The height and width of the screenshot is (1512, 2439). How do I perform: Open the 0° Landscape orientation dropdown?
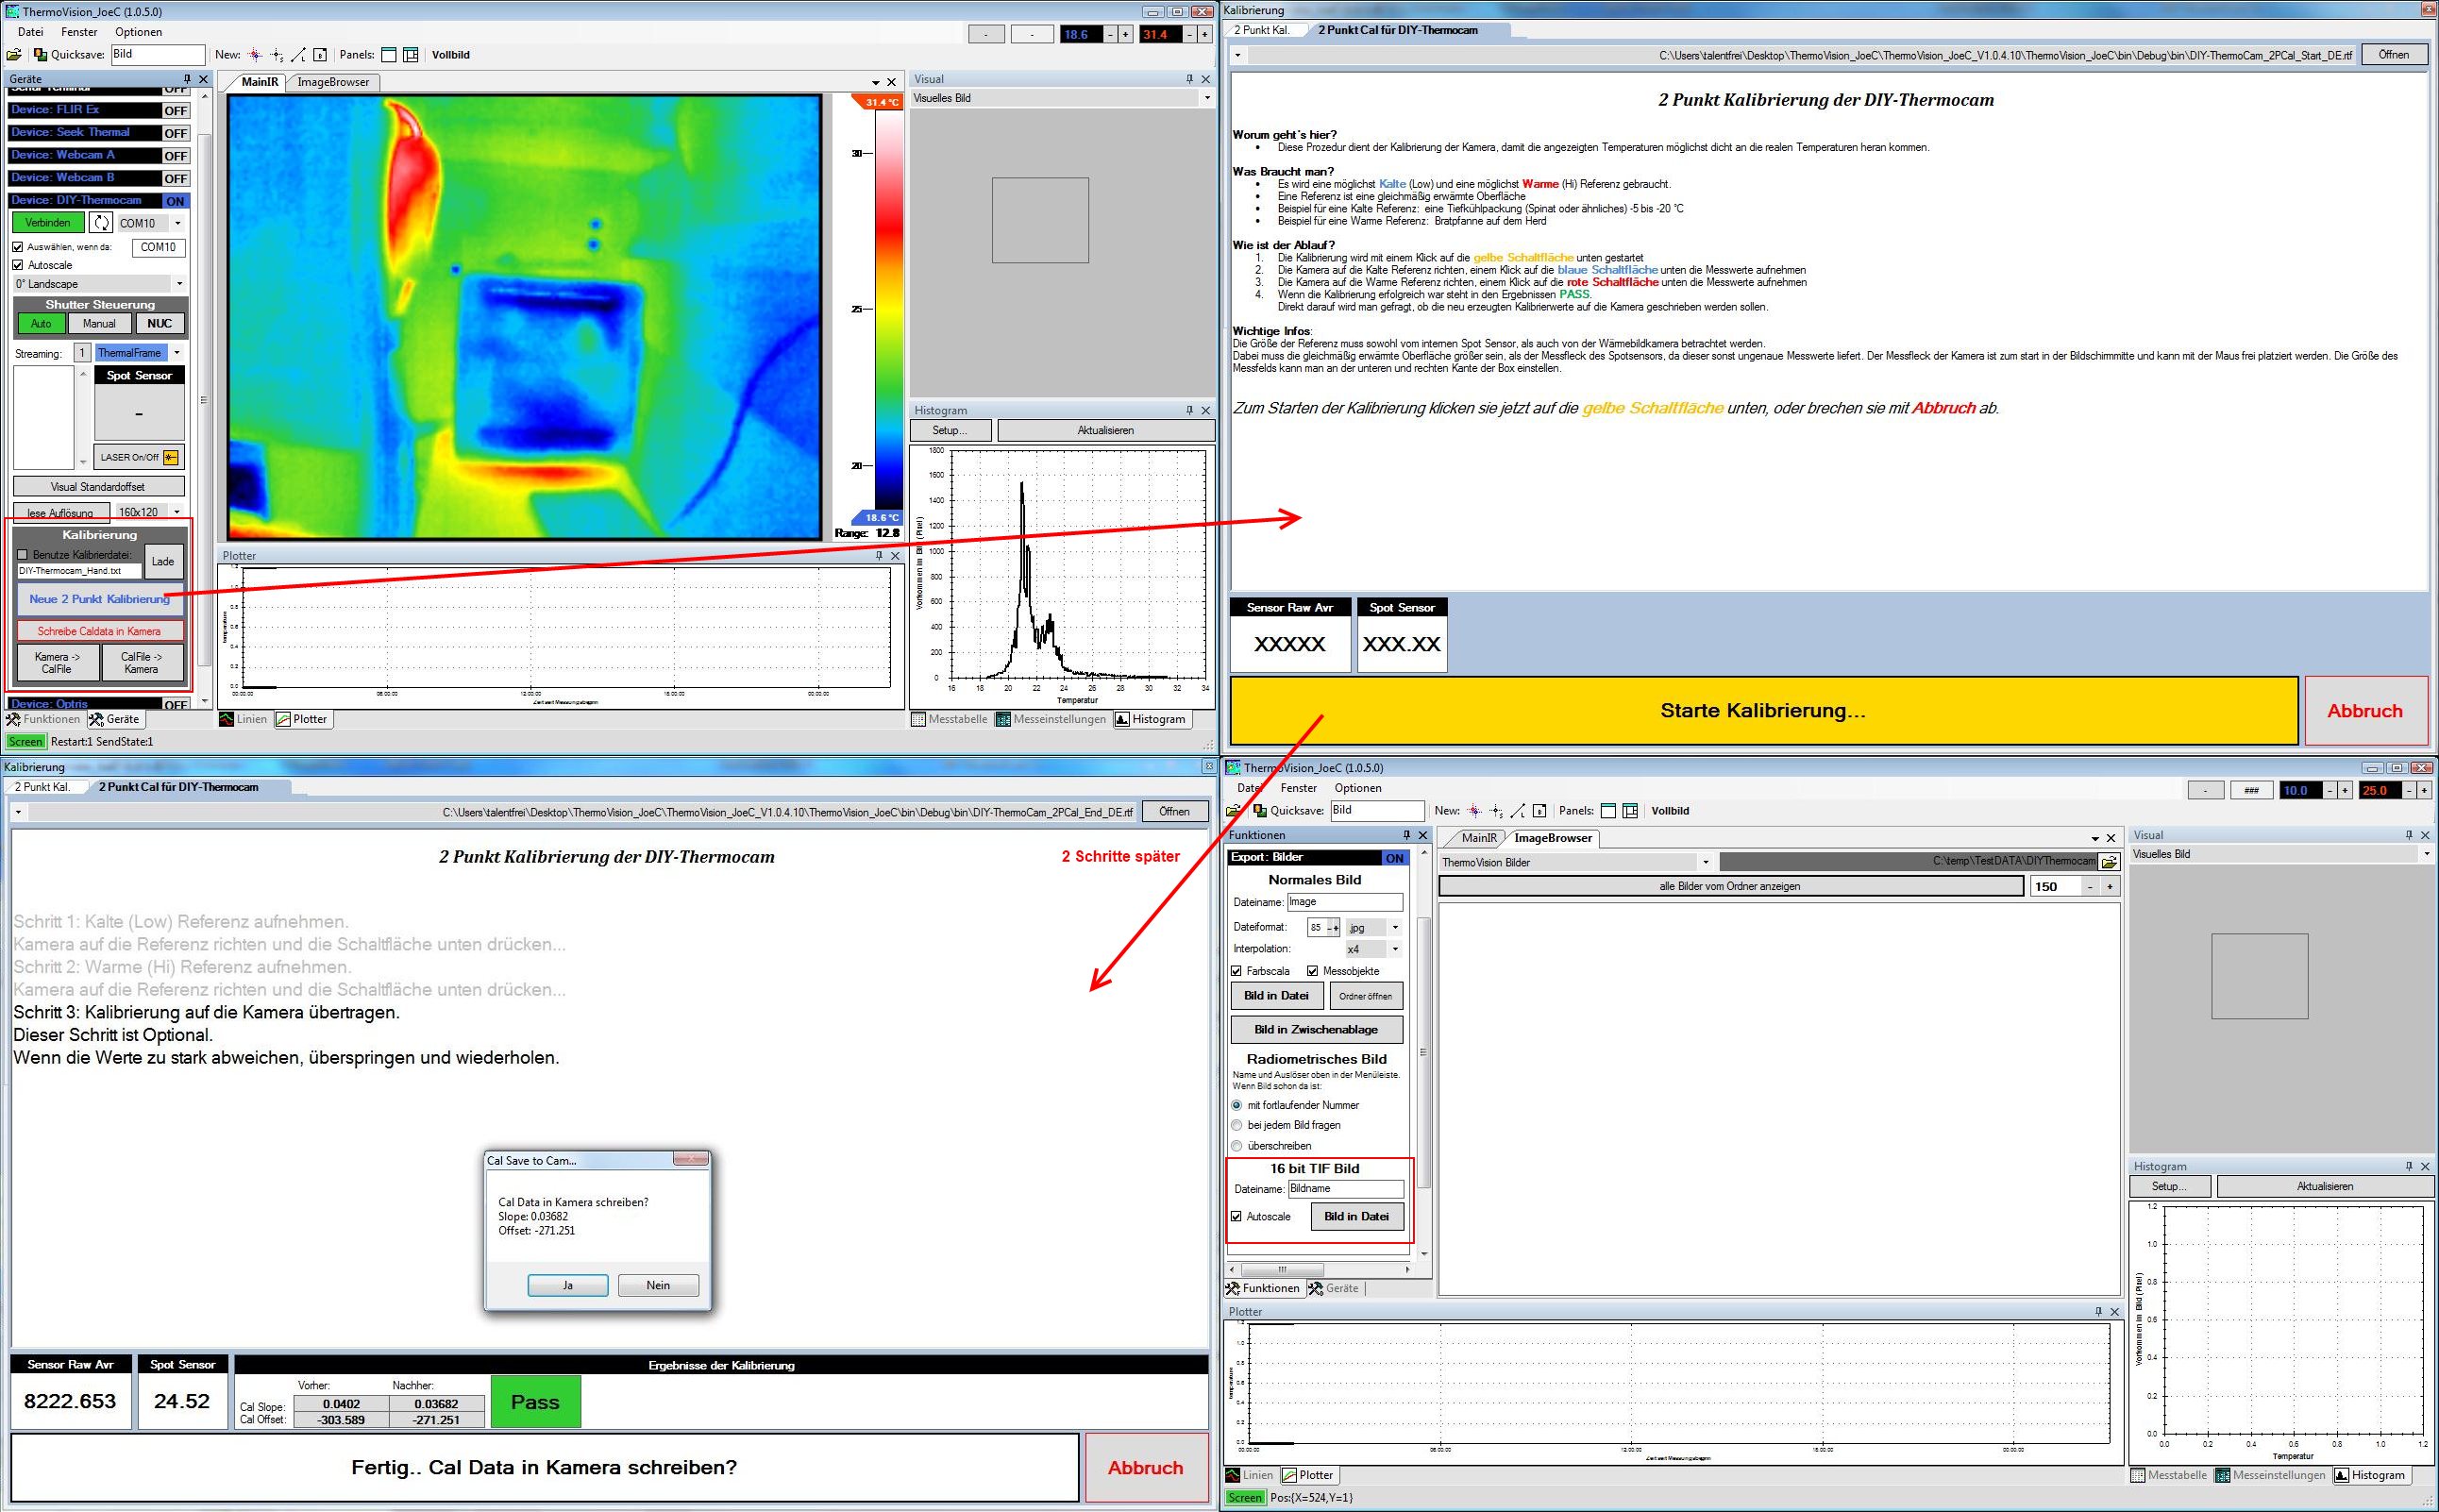[x=179, y=284]
